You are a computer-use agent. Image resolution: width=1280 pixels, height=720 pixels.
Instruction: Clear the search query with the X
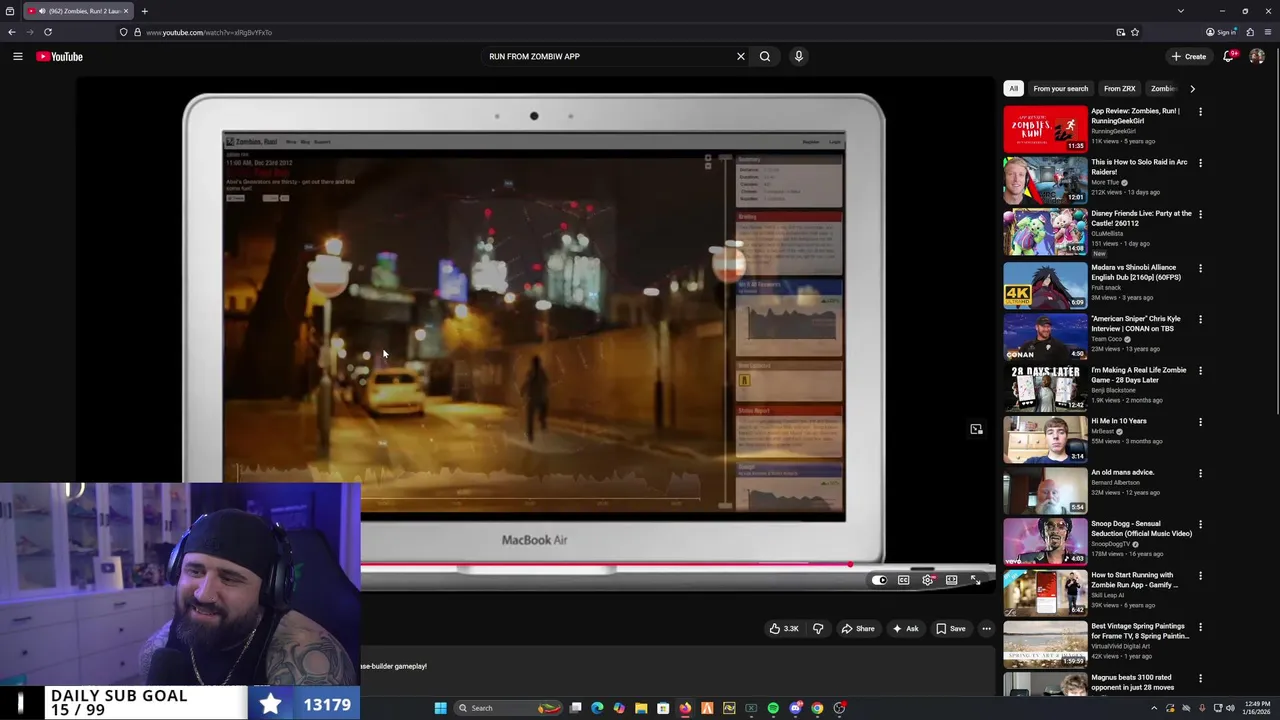point(741,56)
